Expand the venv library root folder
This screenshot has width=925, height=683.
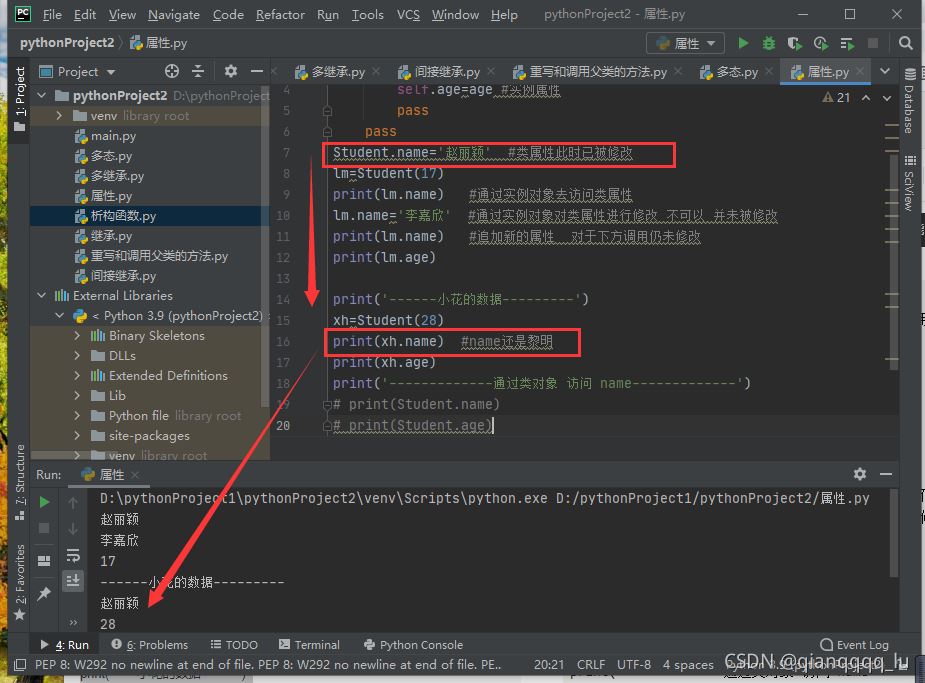pyautogui.click(x=59, y=116)
